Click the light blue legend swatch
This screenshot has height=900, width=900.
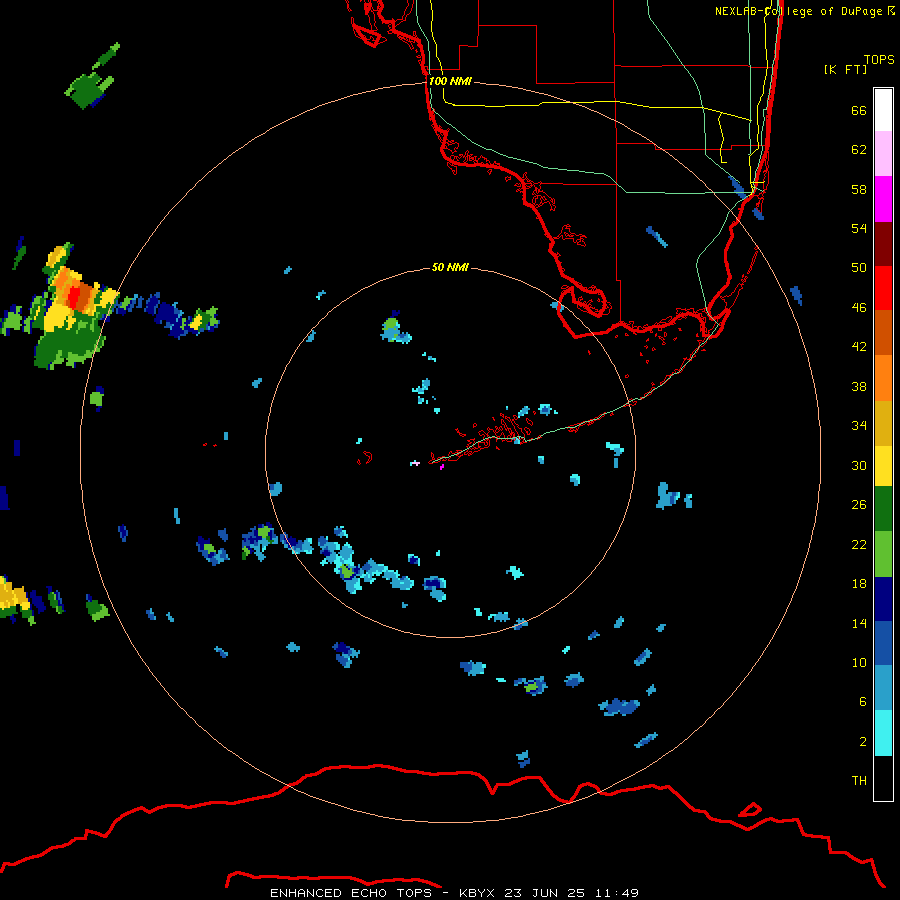[883, 688]
